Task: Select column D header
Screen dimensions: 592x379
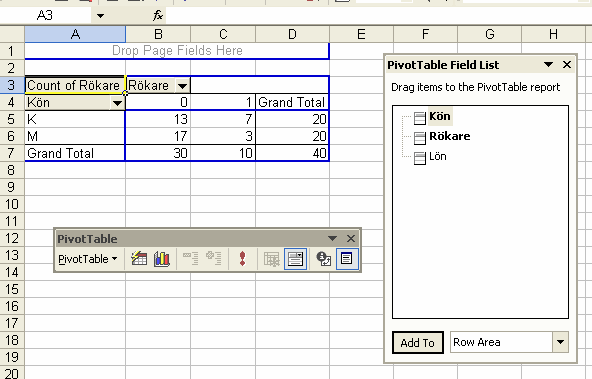Action: (x=292, y=34)
